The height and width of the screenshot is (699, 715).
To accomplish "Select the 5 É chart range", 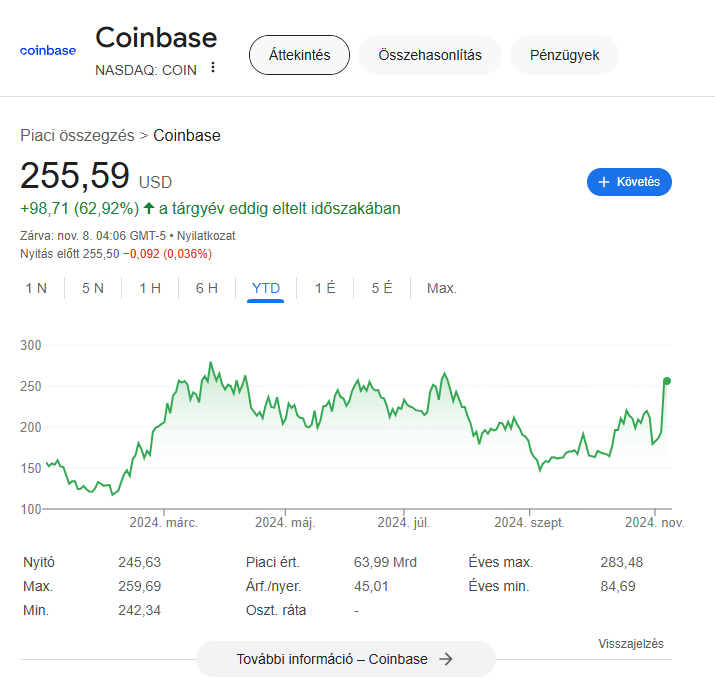I will tap(382, 288).
